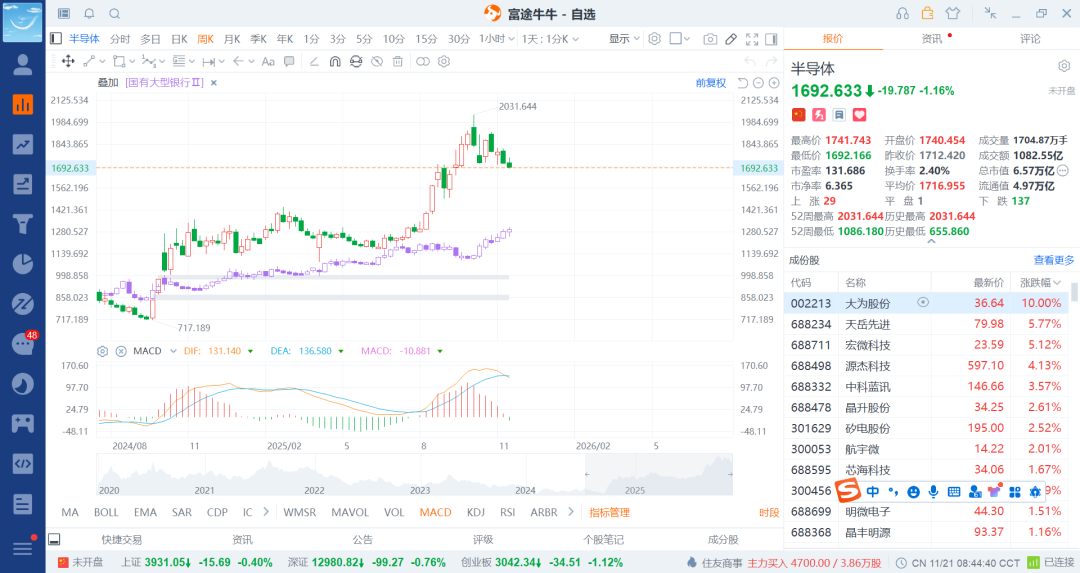Toggle hide all drawings eye icon

click(377, 61)
